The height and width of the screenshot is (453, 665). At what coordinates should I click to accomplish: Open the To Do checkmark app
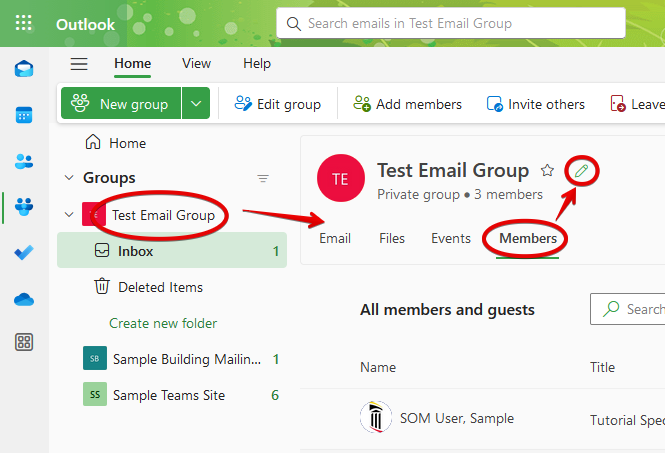click(x=24, y=253)
